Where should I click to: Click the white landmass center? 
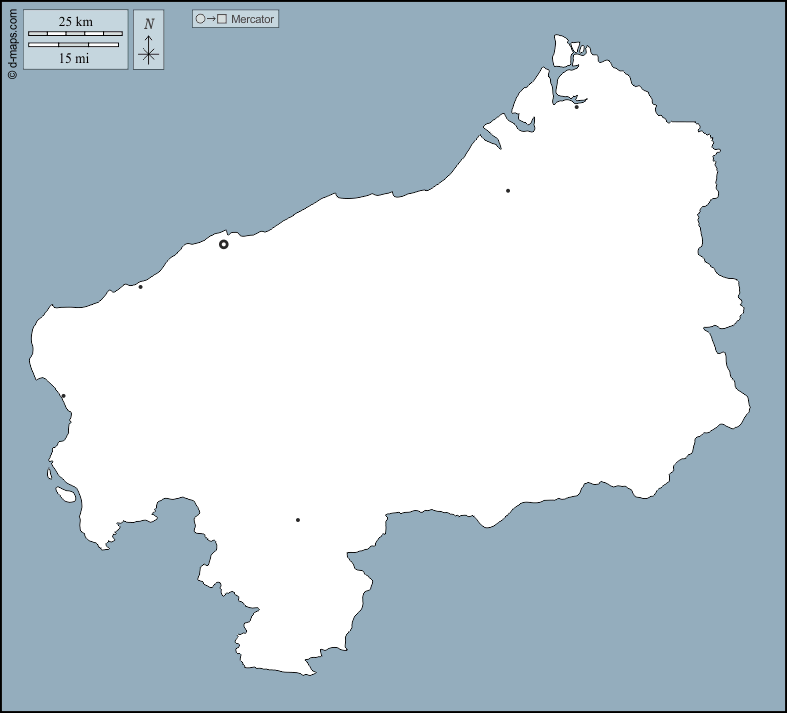pos(400,350)
